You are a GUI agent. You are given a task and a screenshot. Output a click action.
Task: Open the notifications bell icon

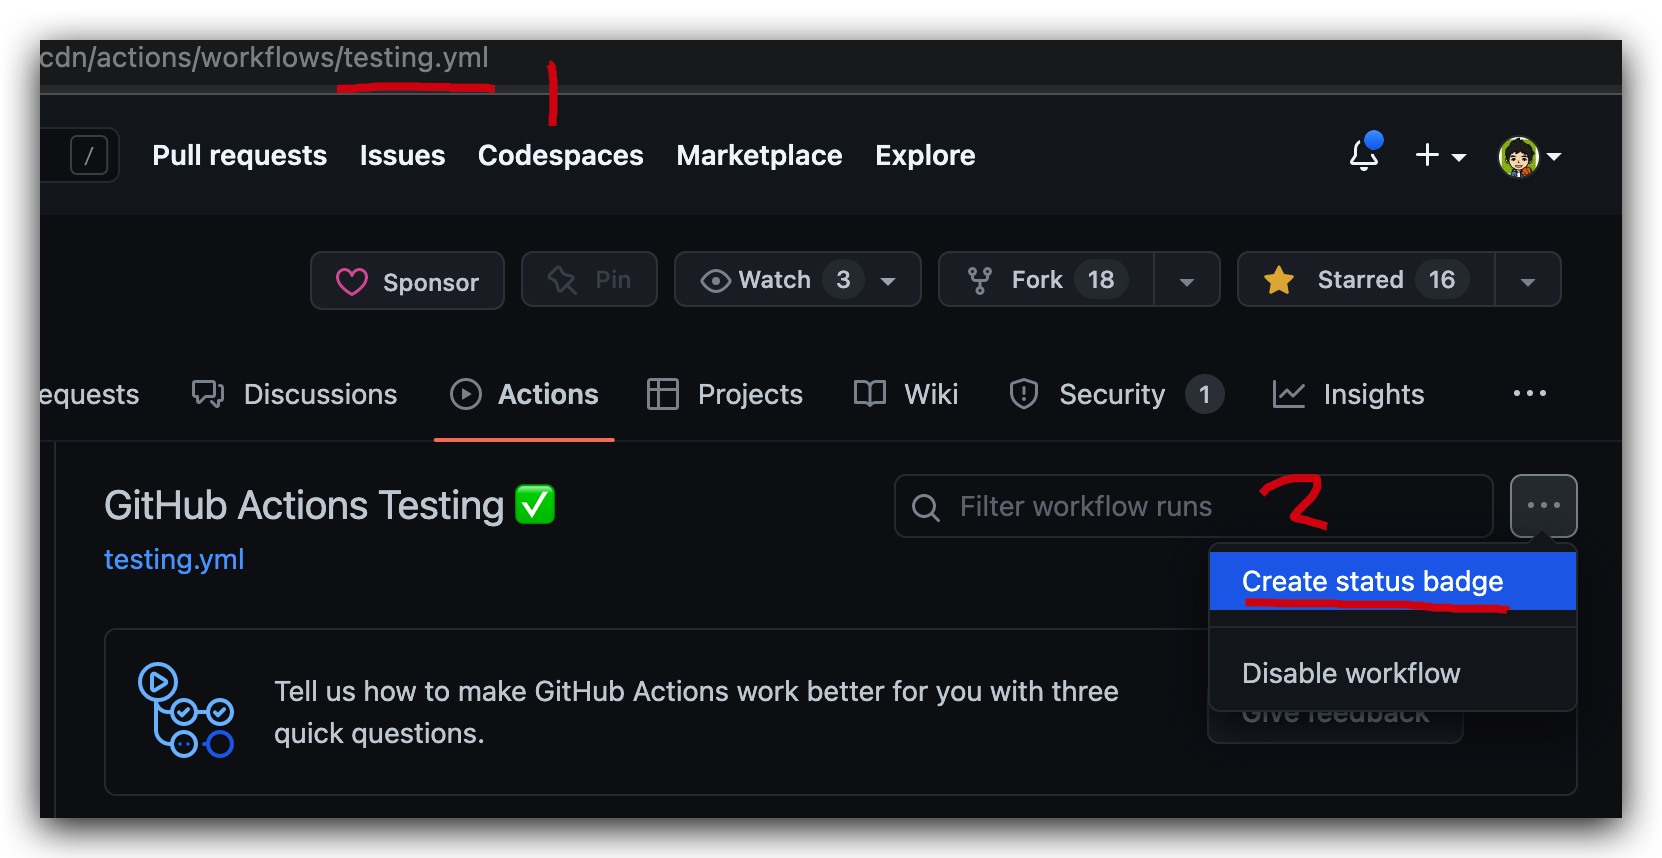1365,155
